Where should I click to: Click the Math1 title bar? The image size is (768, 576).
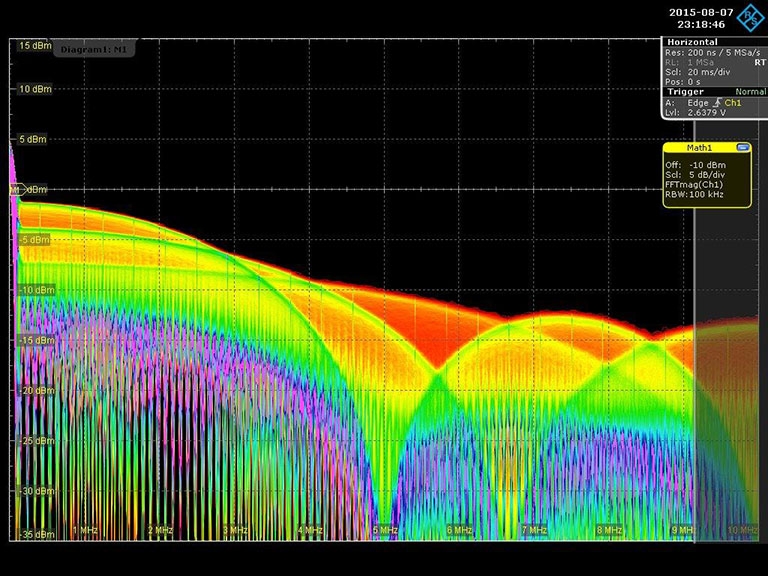[698, 147]
